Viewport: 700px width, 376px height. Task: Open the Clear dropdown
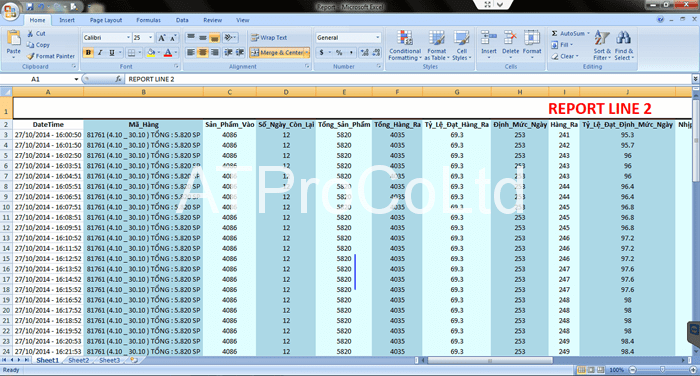pos(564,56)
